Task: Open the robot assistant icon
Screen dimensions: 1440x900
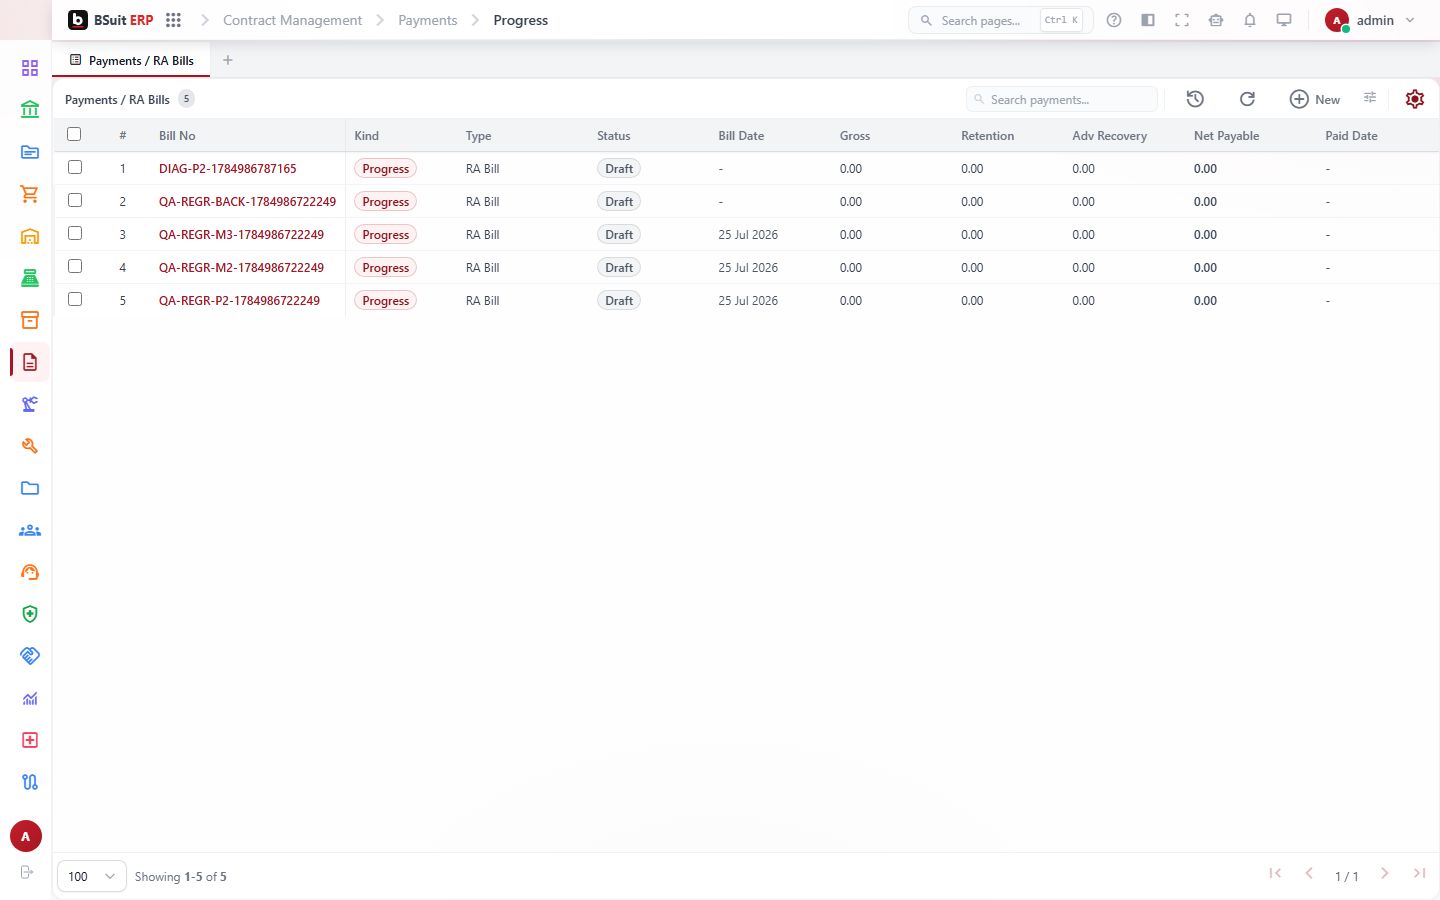Action: (1216, 20)
